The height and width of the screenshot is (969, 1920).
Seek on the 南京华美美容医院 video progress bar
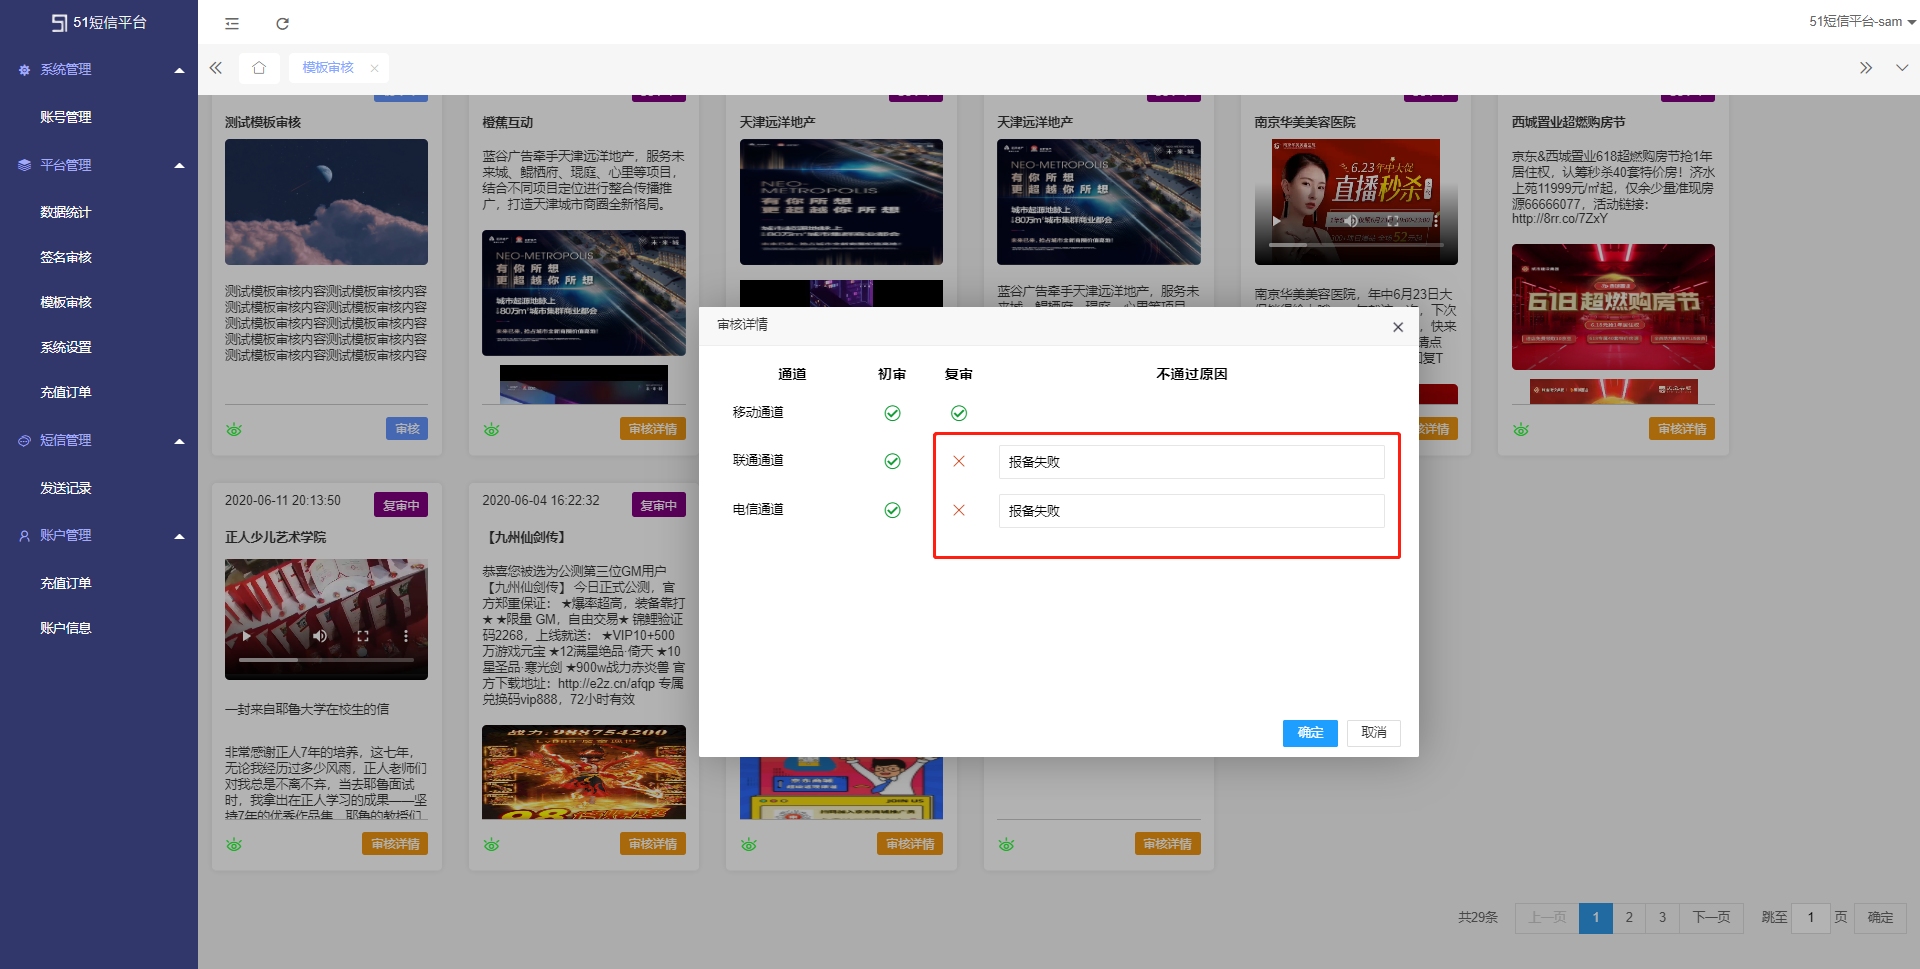coord(1356,244)
